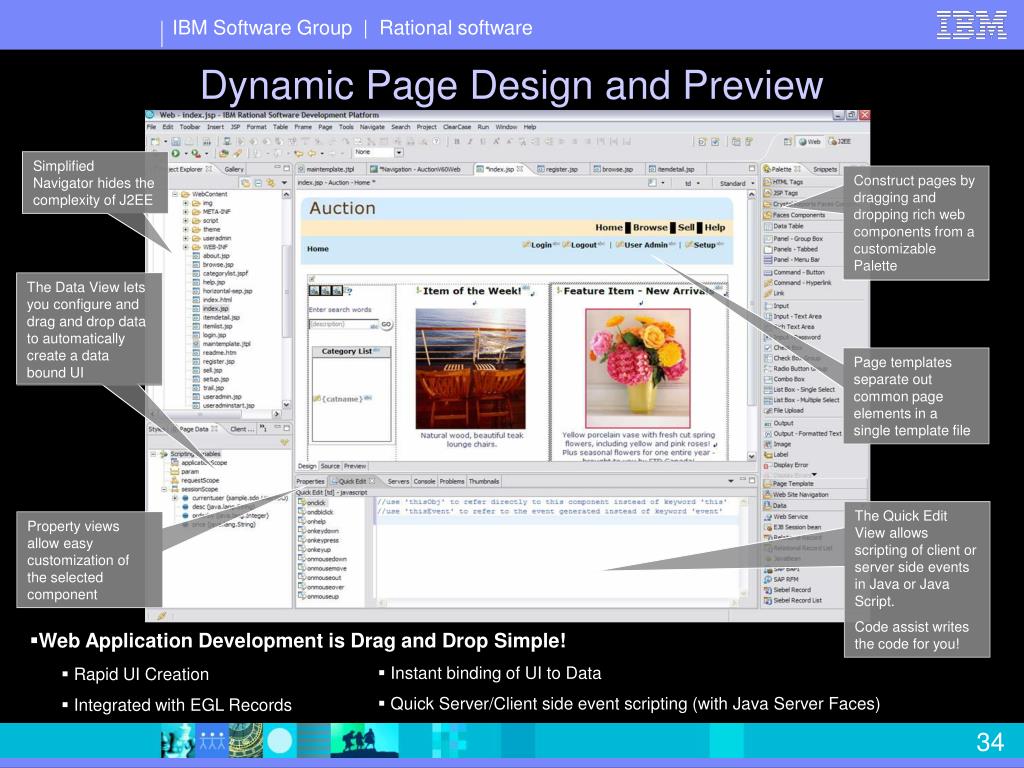Select Panel - Menu Bar palette component
This screenshot has width=1024, height=768.
(792, 260)
